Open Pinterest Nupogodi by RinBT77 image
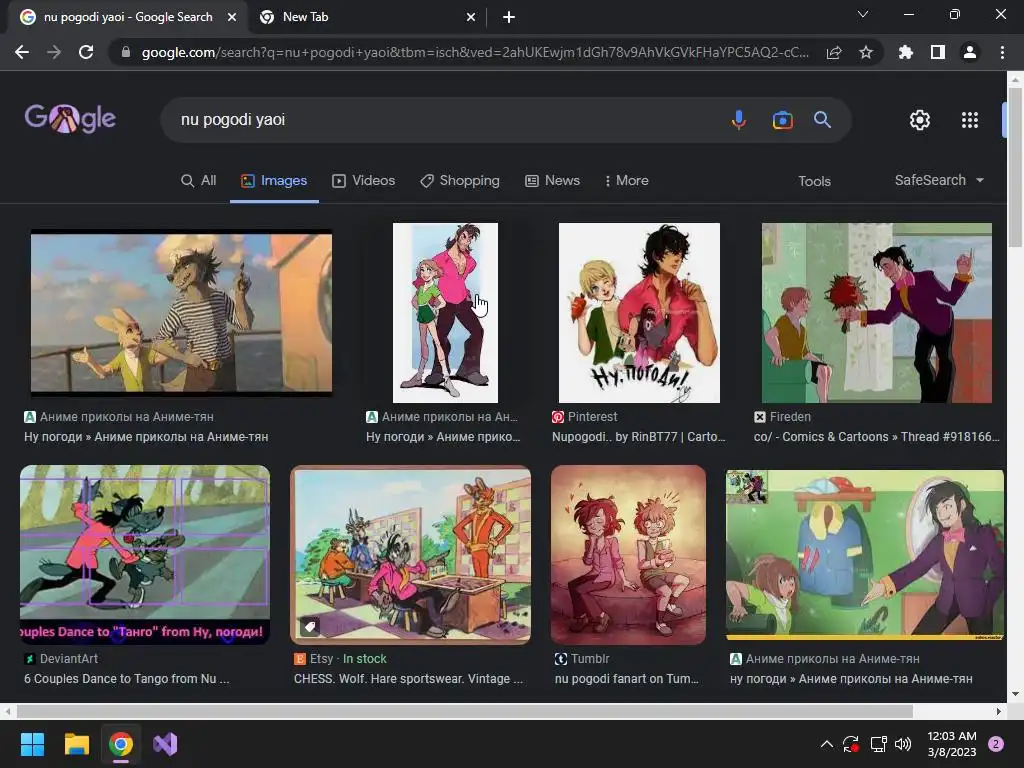The height and width of the screenshot is (768, 1024). coord(639,313)
